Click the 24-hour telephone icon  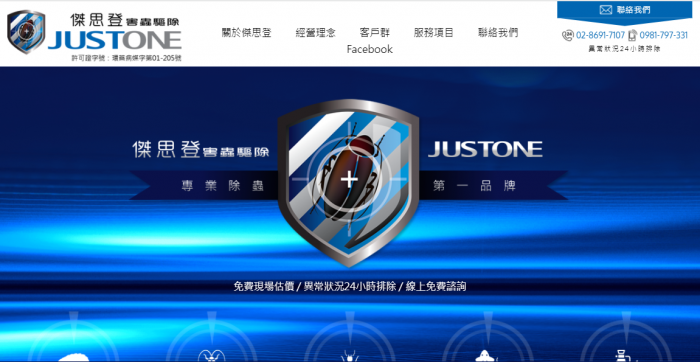click(568, 35)
